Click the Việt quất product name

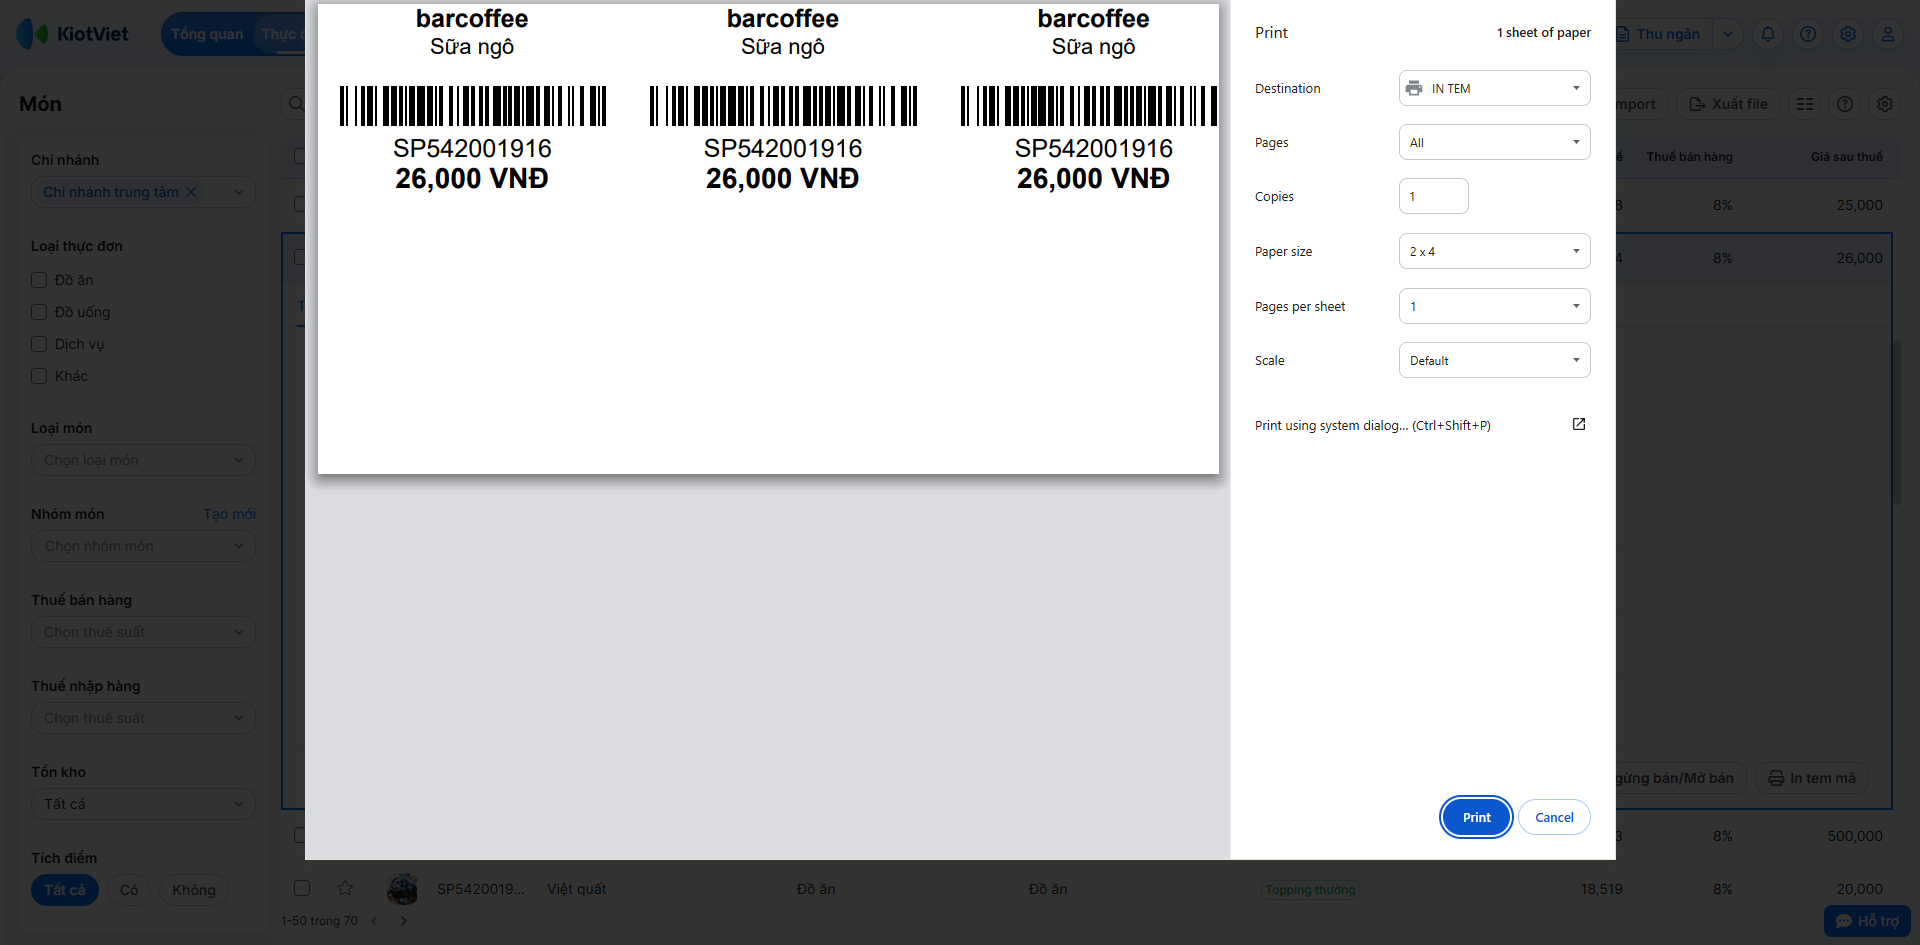[577, 889]
